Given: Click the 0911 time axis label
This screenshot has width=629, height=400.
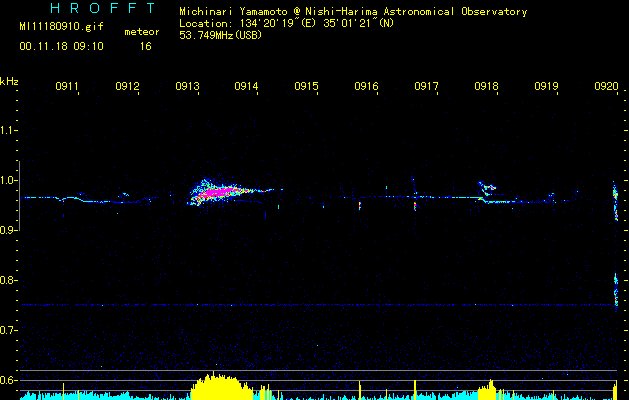Looking at the screenshot, I should [67, 86].
